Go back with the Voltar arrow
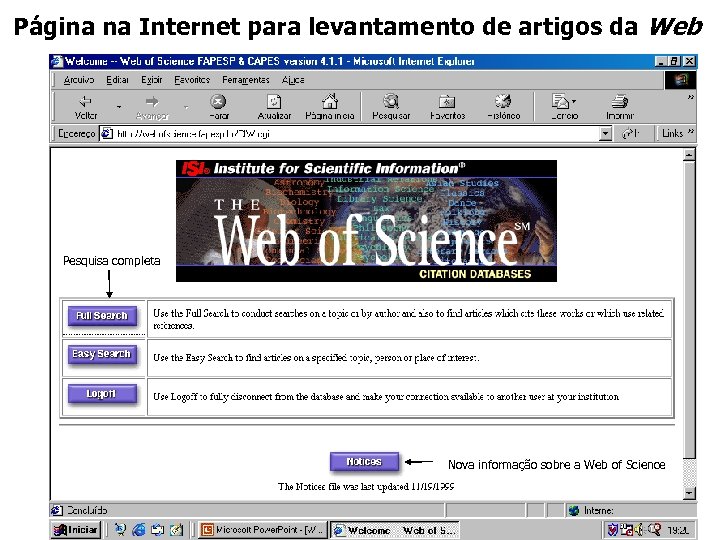This screenshot has height=540, width=720. tap(86, 106)
